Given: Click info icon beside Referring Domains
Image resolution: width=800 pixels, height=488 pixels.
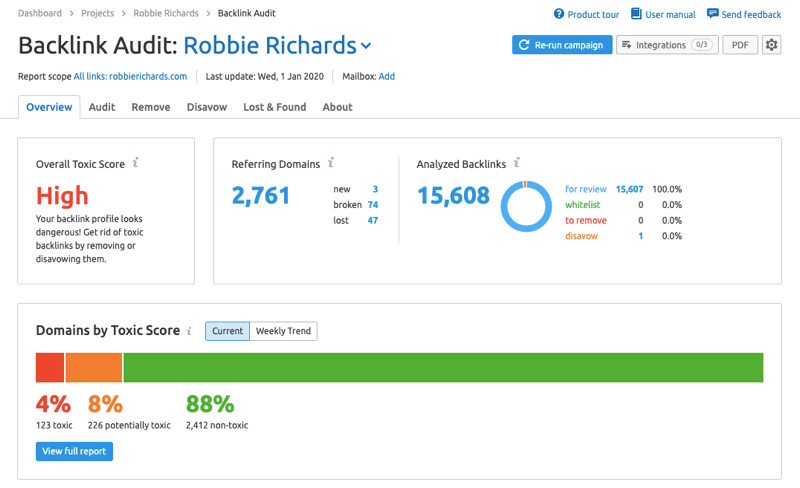Looking at the screenshot, I should point(331,163).
